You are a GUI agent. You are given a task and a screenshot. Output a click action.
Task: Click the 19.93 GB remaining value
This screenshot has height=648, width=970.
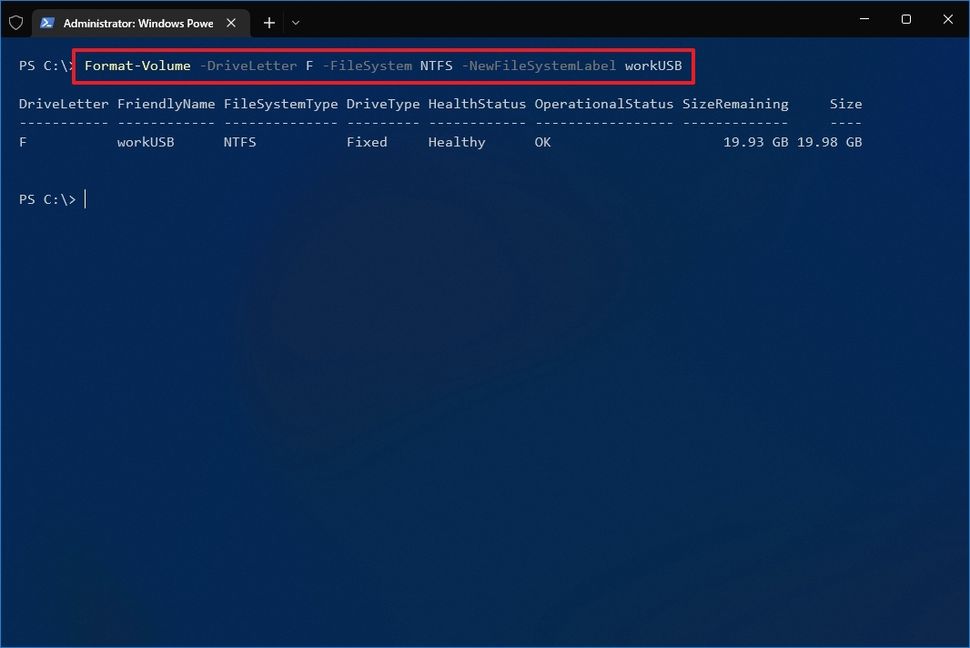(x=756, y=142)
